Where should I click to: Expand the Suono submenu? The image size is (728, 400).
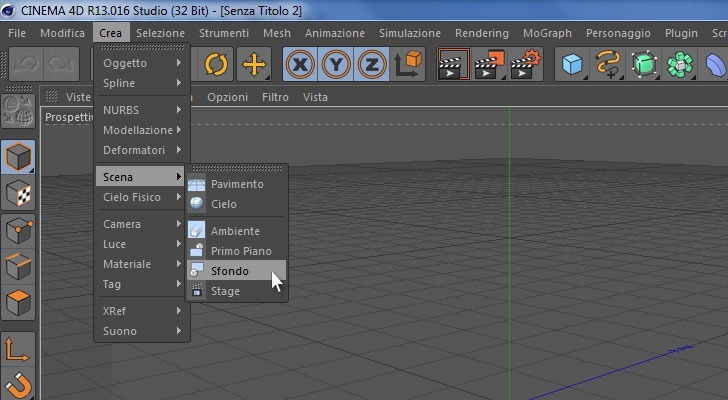[142, 331]
